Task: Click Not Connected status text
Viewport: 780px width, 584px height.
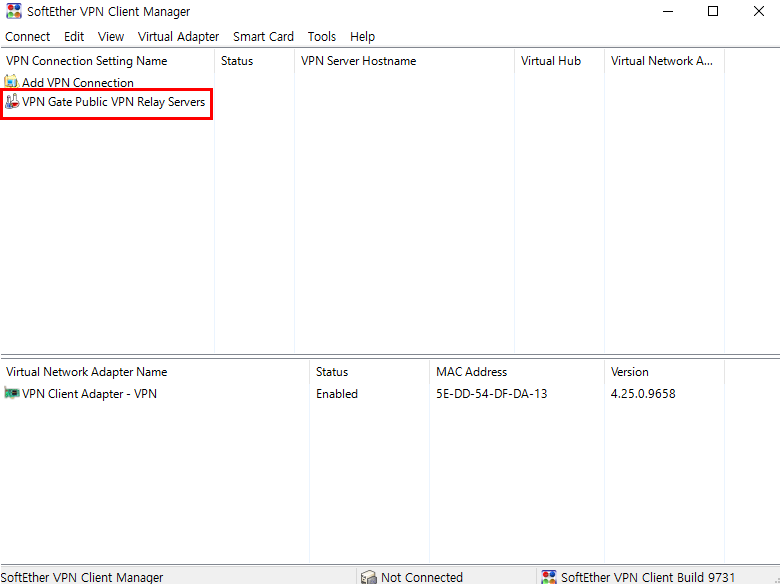Action: pyautogui.click(x=422, y=577)
